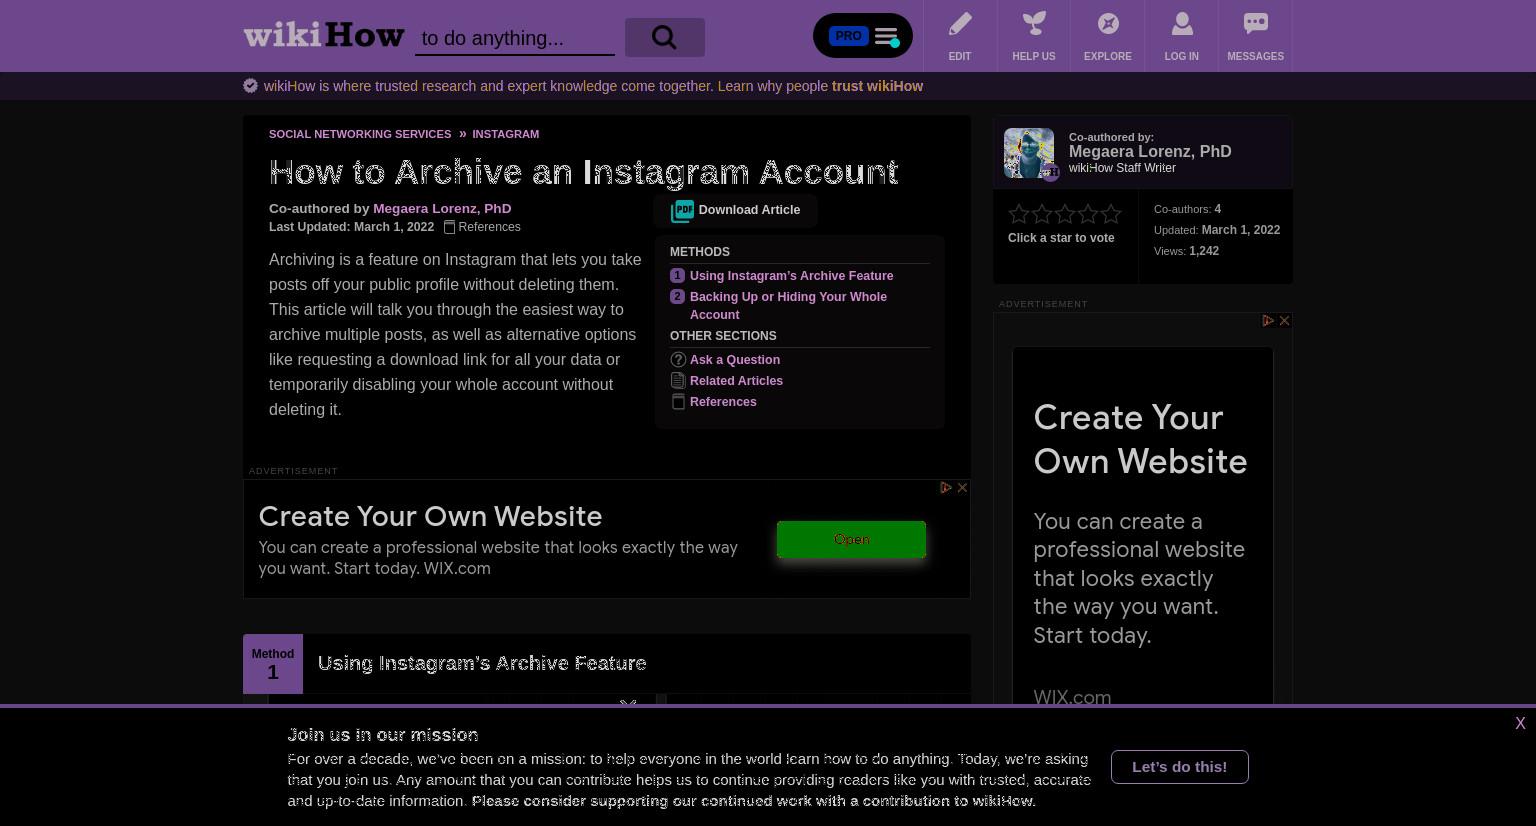The width and height of the screenshot is (1536, 826).
Task: Toggle the PRO menu switch
Action: [863, 36]
